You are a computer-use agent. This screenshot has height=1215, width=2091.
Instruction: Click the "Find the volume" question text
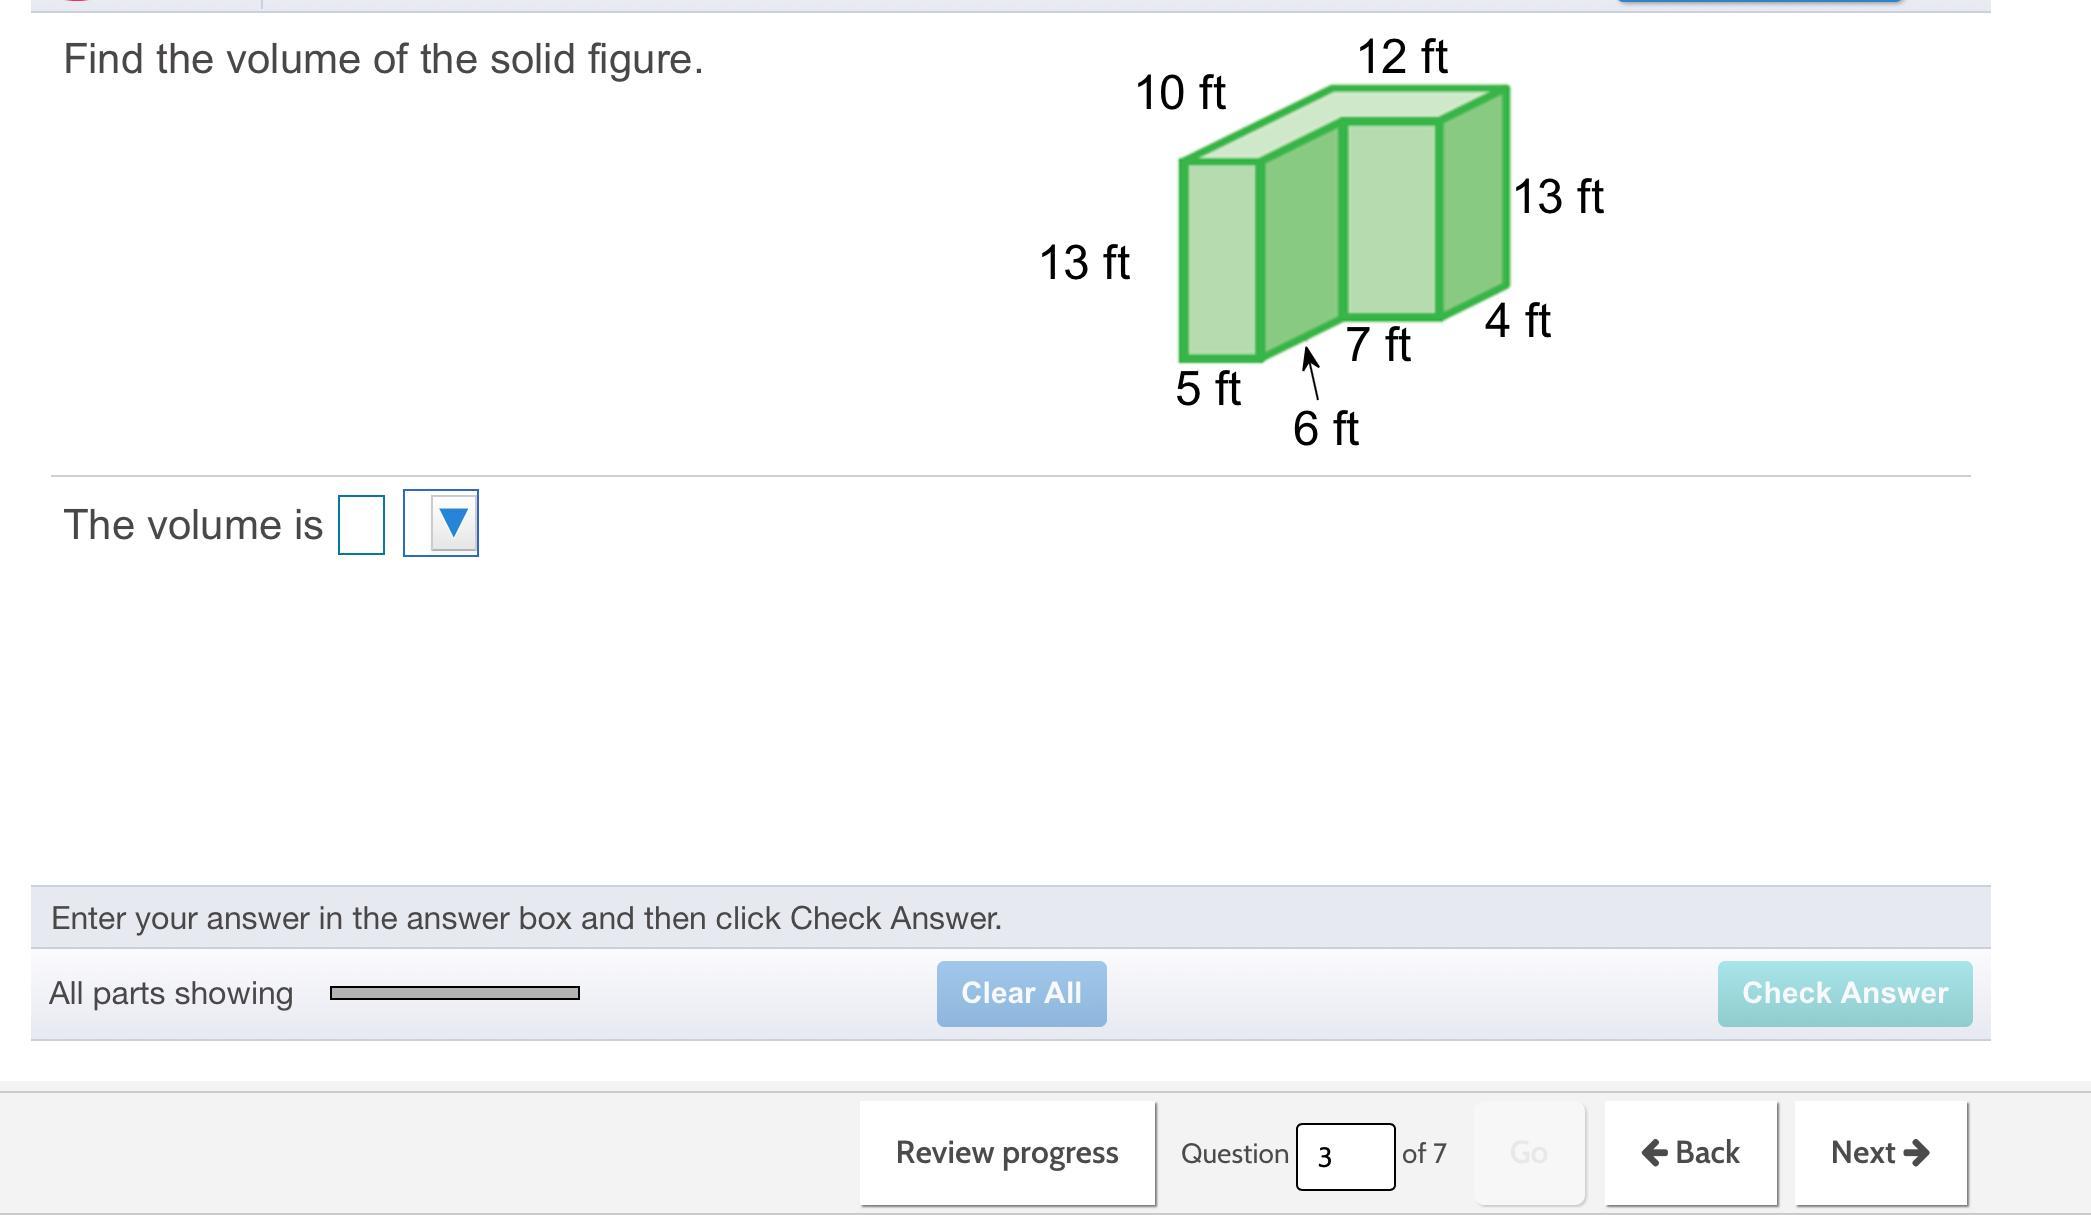tap(383, 59)
